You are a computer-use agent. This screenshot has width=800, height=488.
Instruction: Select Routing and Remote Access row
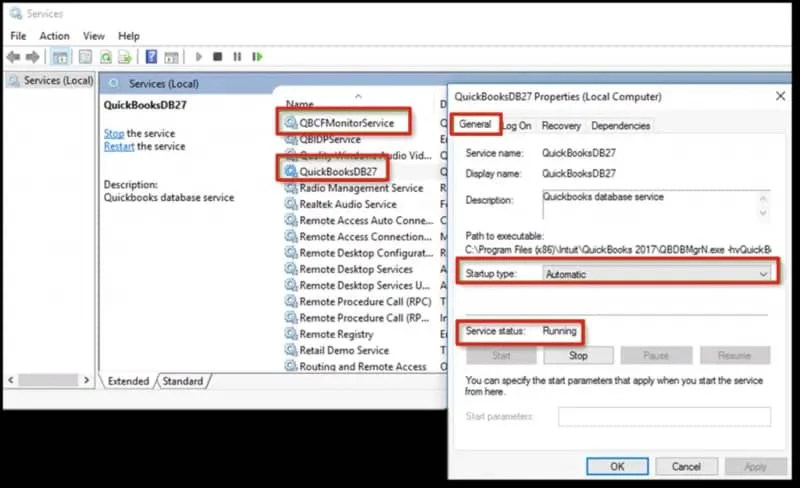(362, 367)
